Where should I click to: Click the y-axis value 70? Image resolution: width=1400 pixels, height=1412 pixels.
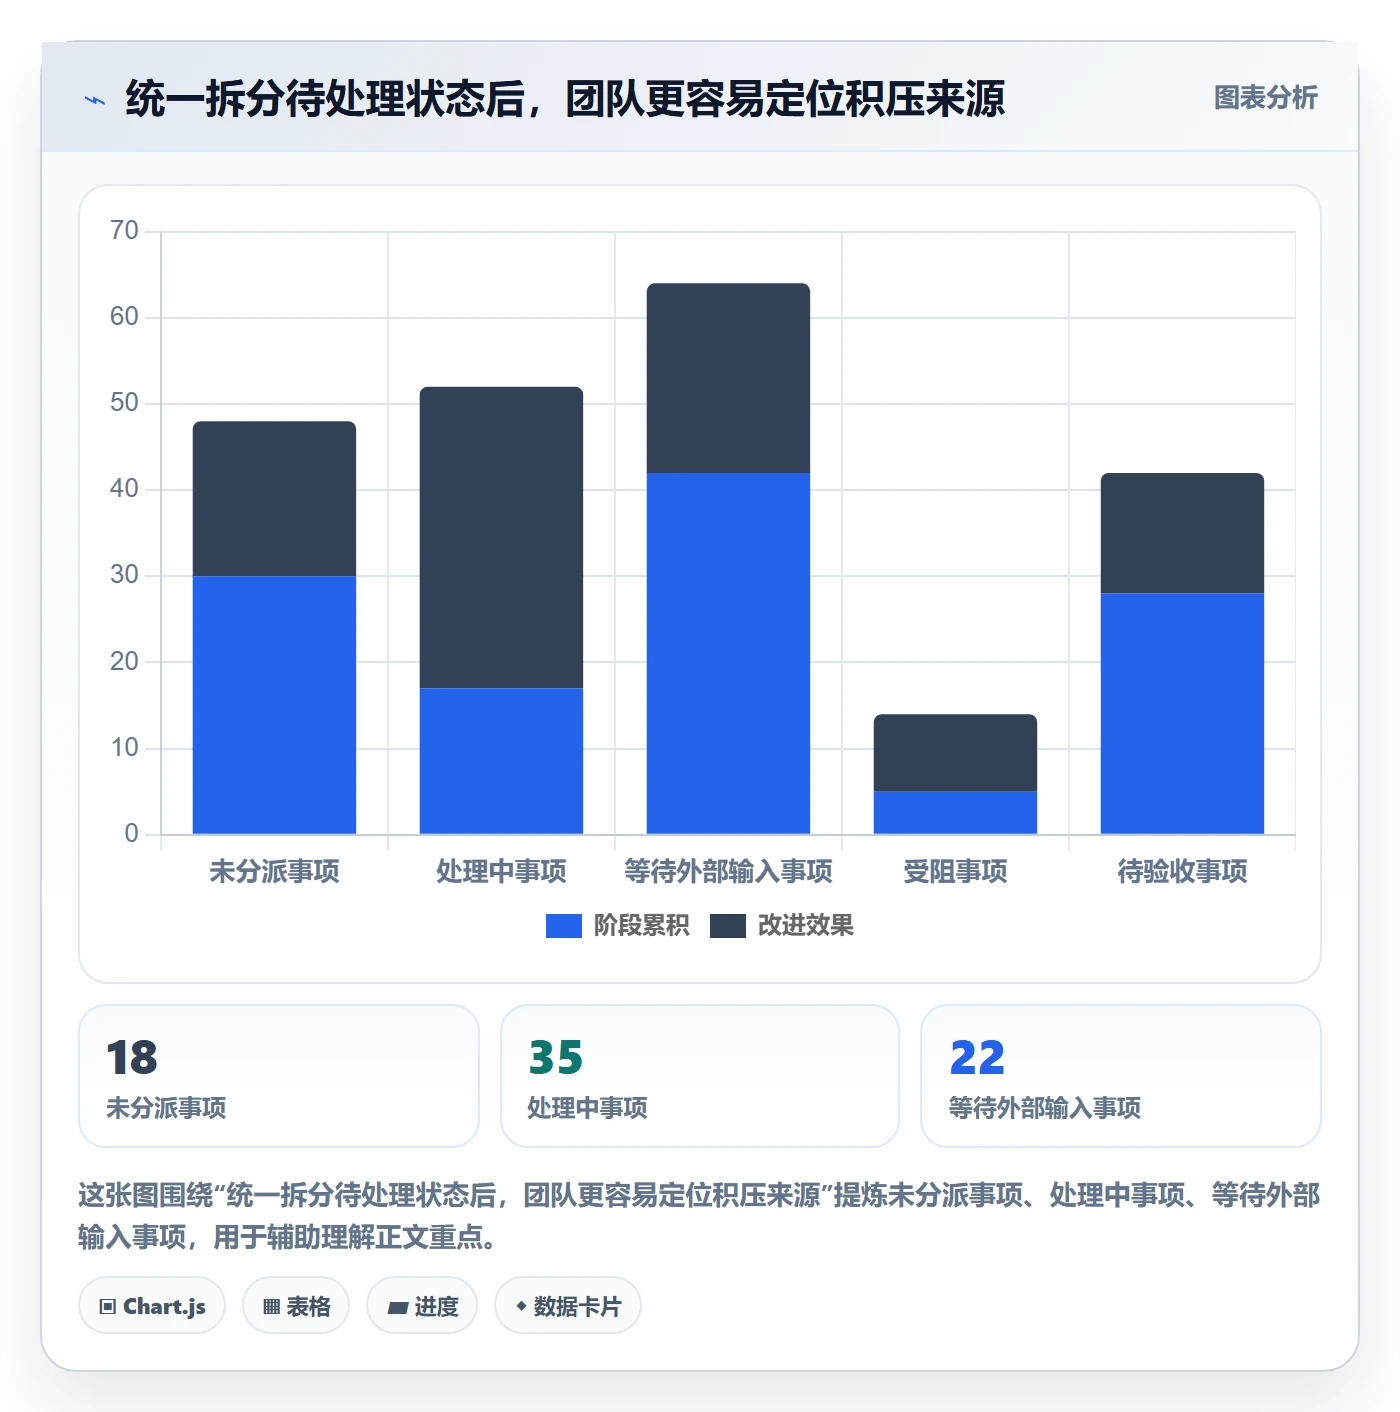coord(124,231)
